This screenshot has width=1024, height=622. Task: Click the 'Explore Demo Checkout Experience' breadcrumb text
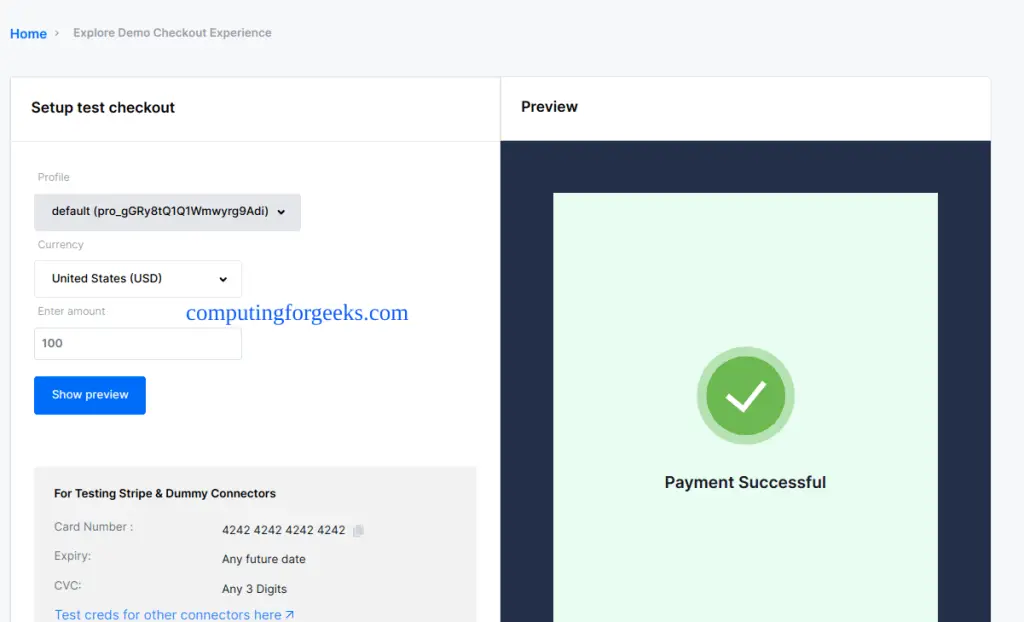(x=172, y=33)
